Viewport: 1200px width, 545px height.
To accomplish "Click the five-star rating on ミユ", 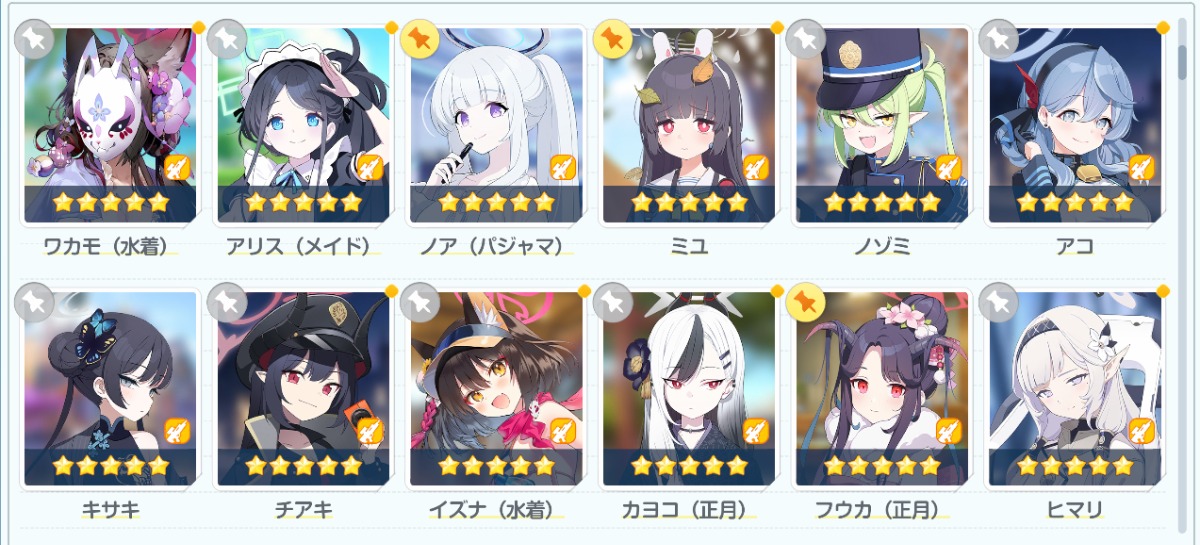I will click(x=689, y=203).
